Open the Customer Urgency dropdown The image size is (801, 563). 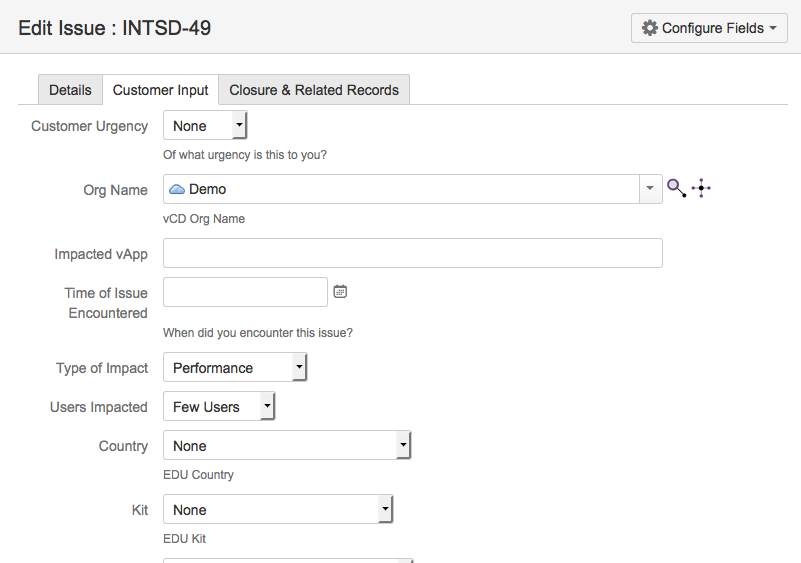point(205,126)
